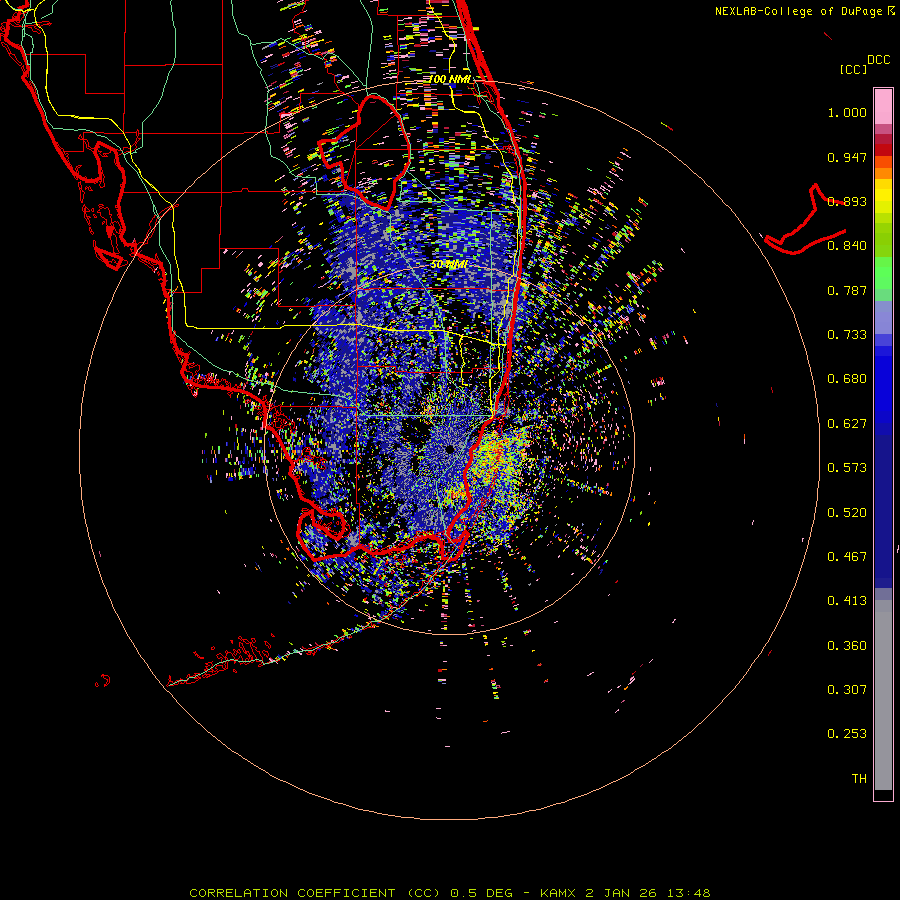Click the red Bahamas island outline at right
The height and width of the screenshot is (900, 900).
805,221
